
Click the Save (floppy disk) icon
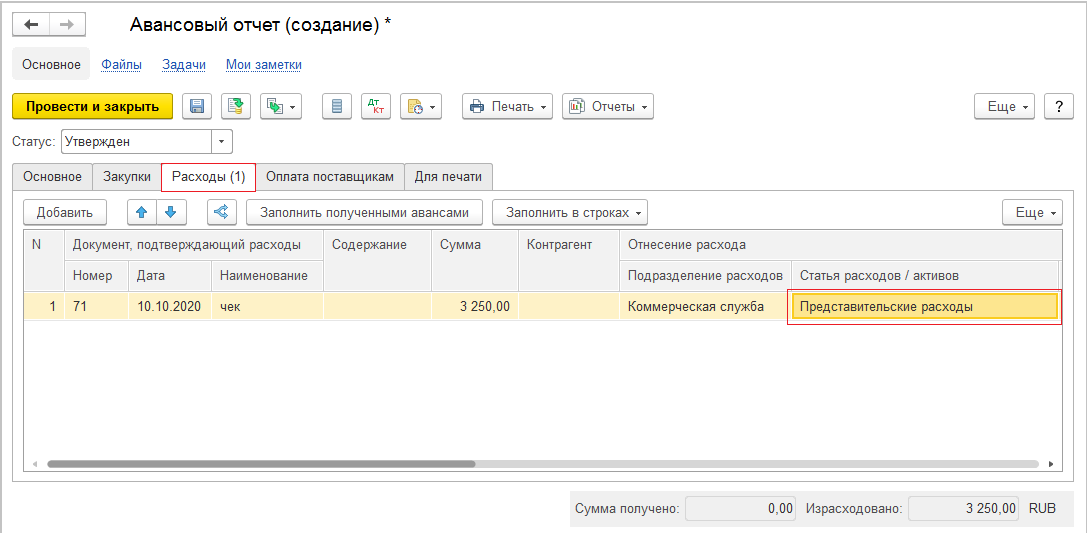click(196, 106)
